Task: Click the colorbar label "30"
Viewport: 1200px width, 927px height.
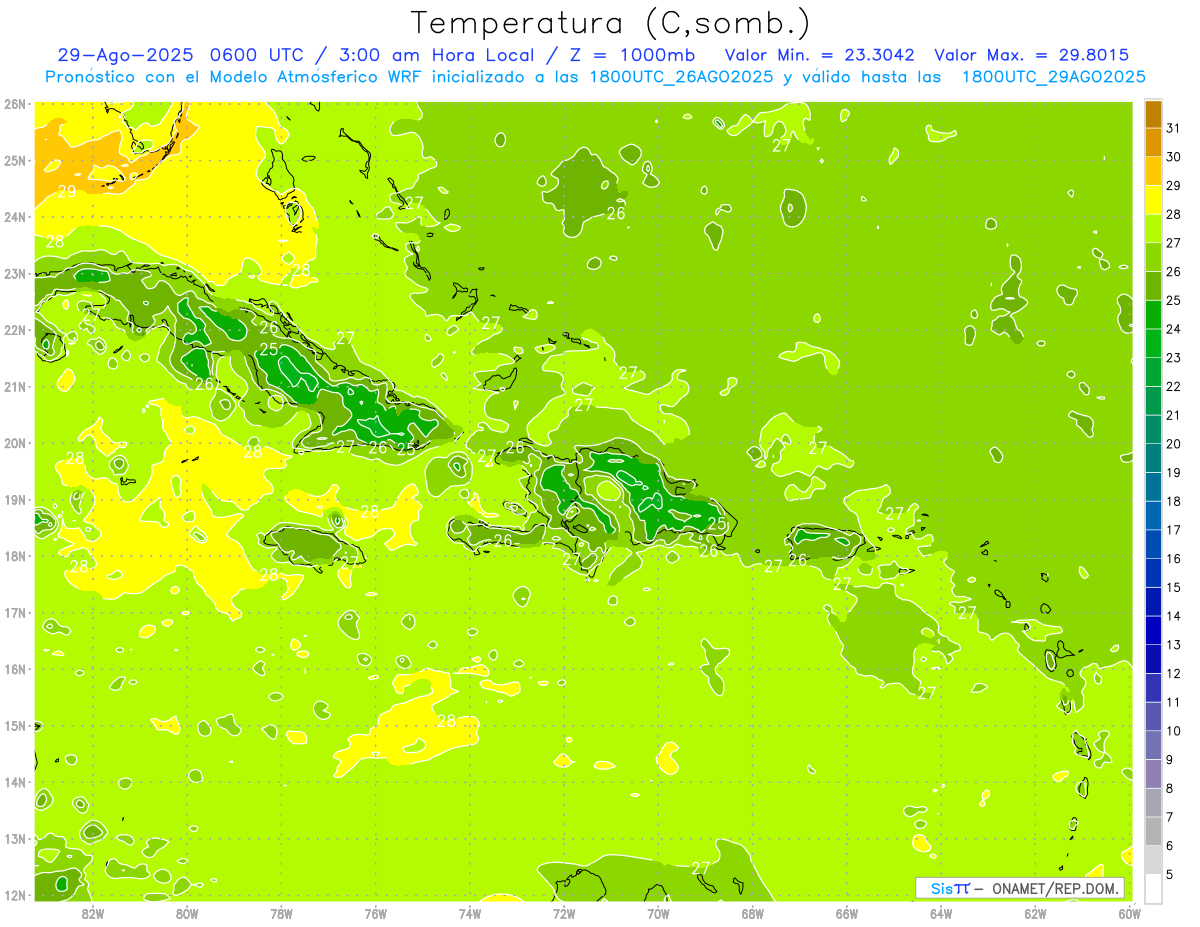Action: (1174, 157)
